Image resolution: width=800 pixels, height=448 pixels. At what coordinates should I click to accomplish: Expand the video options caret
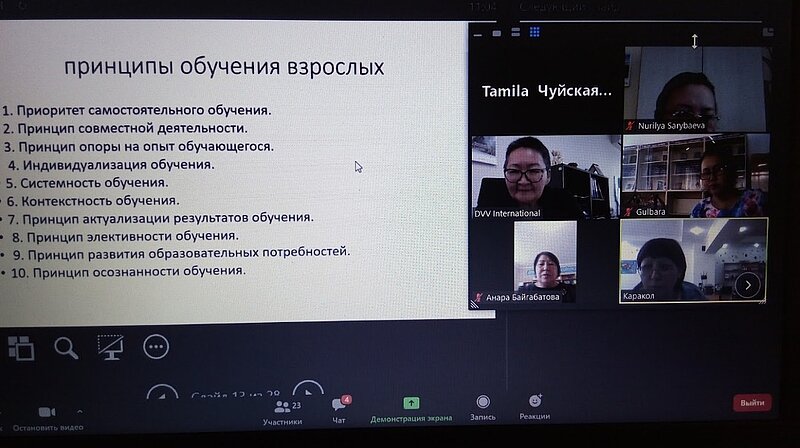pos(79,410)
